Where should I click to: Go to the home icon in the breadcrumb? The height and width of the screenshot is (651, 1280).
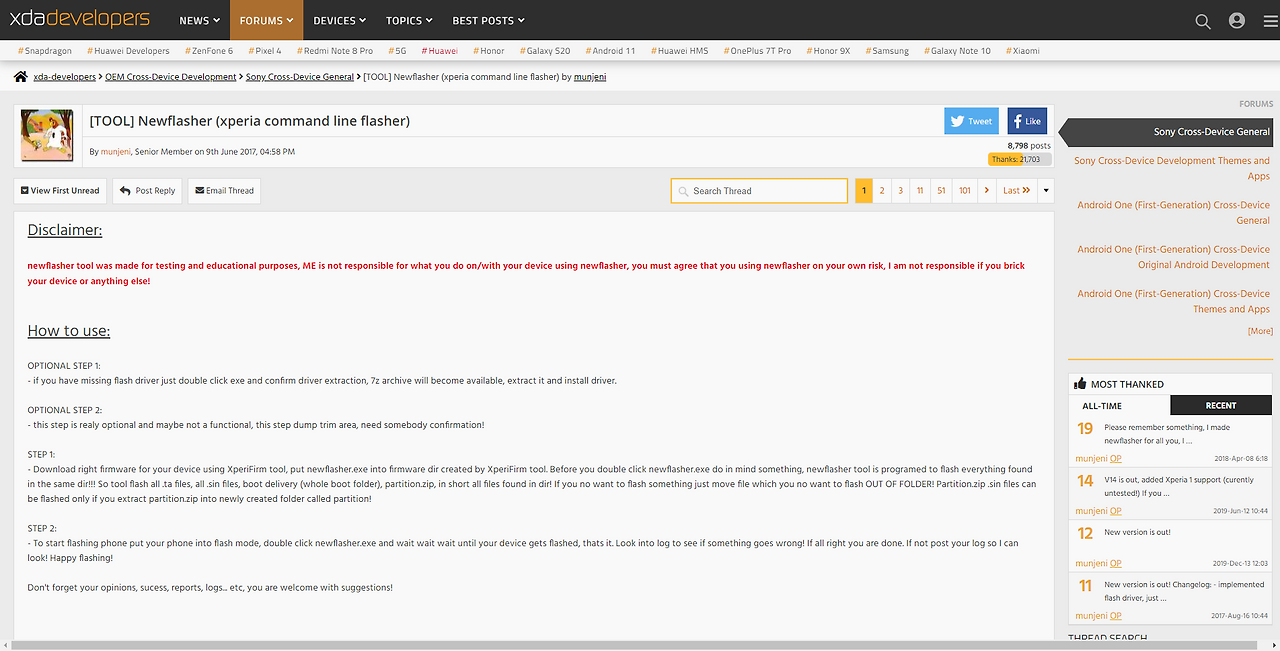pyautogui.click(x=20, y=77)
